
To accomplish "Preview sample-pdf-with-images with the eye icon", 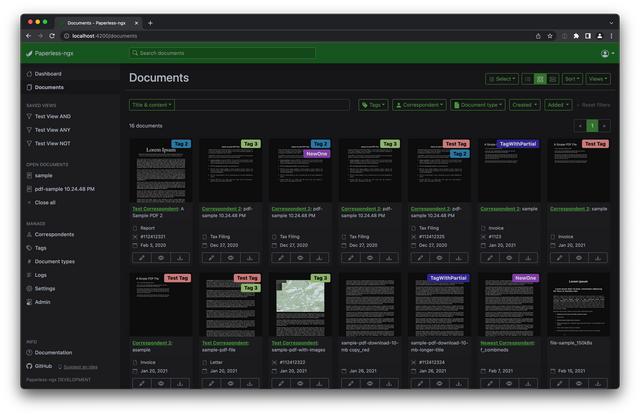I will 300,383.
